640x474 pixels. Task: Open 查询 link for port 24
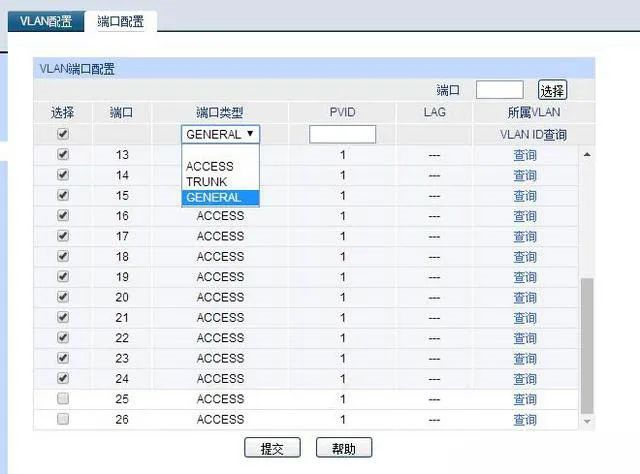(525, 379)
